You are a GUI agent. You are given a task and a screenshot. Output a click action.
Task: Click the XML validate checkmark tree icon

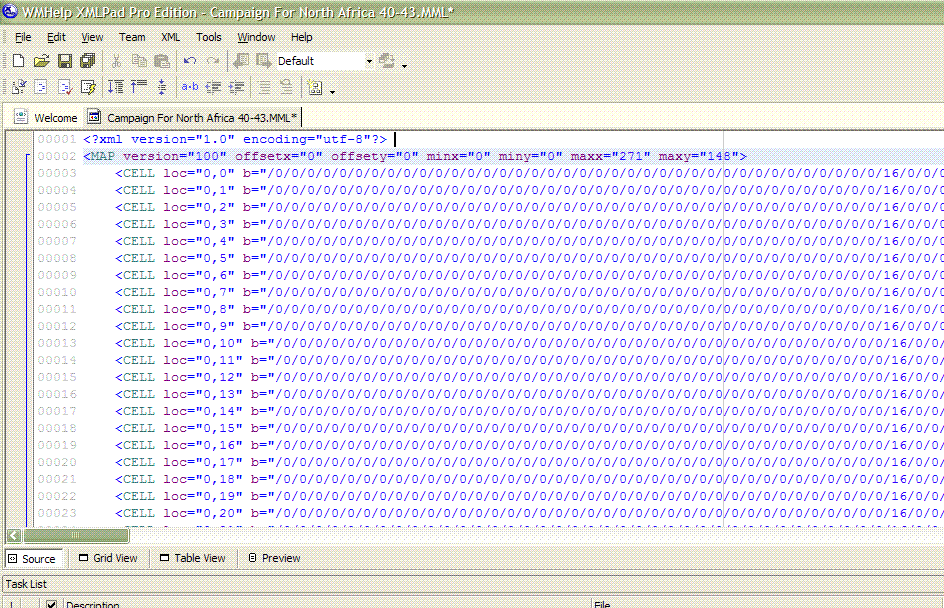[19, 87]
